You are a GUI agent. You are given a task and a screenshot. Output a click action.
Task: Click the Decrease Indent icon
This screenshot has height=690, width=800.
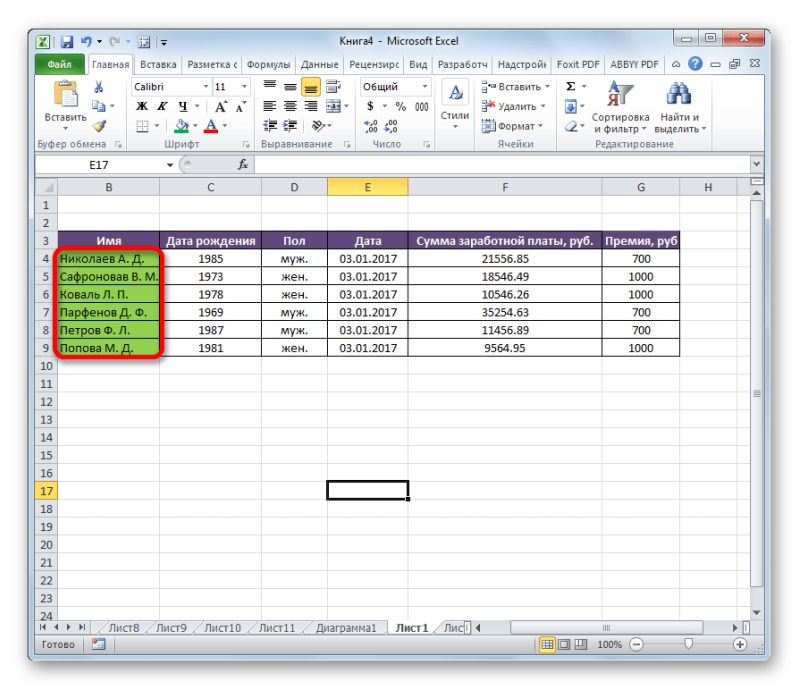tap(270, 126)
